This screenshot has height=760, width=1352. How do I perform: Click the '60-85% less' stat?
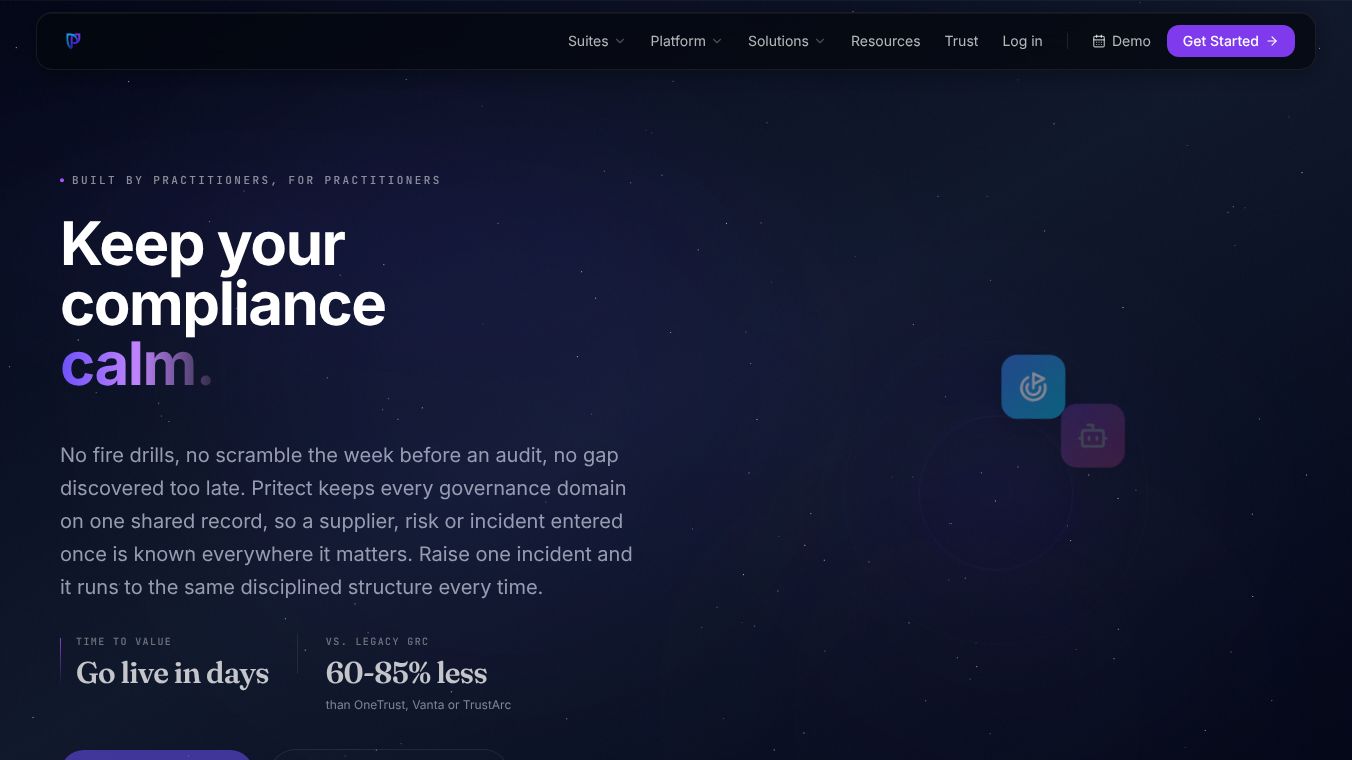[x=406, y=673]
